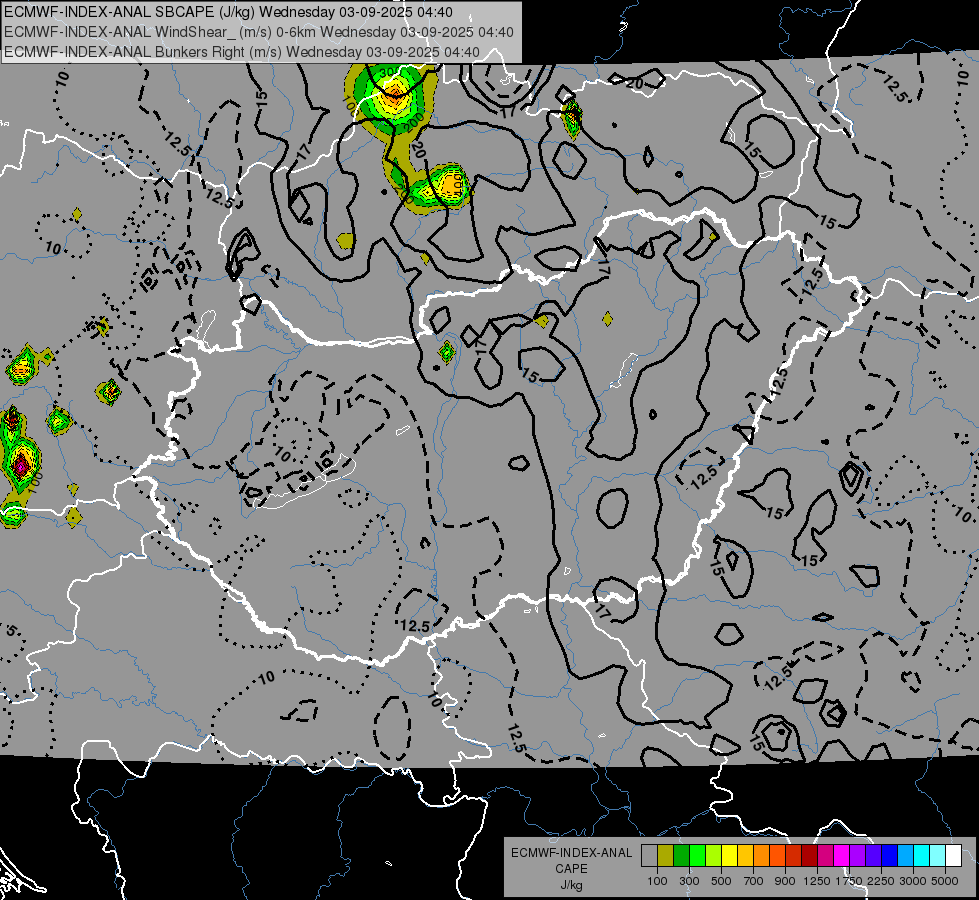Select the olive legend color swatch
The height and width of the screenshot is (900, 979).
[x=666, y=856]
